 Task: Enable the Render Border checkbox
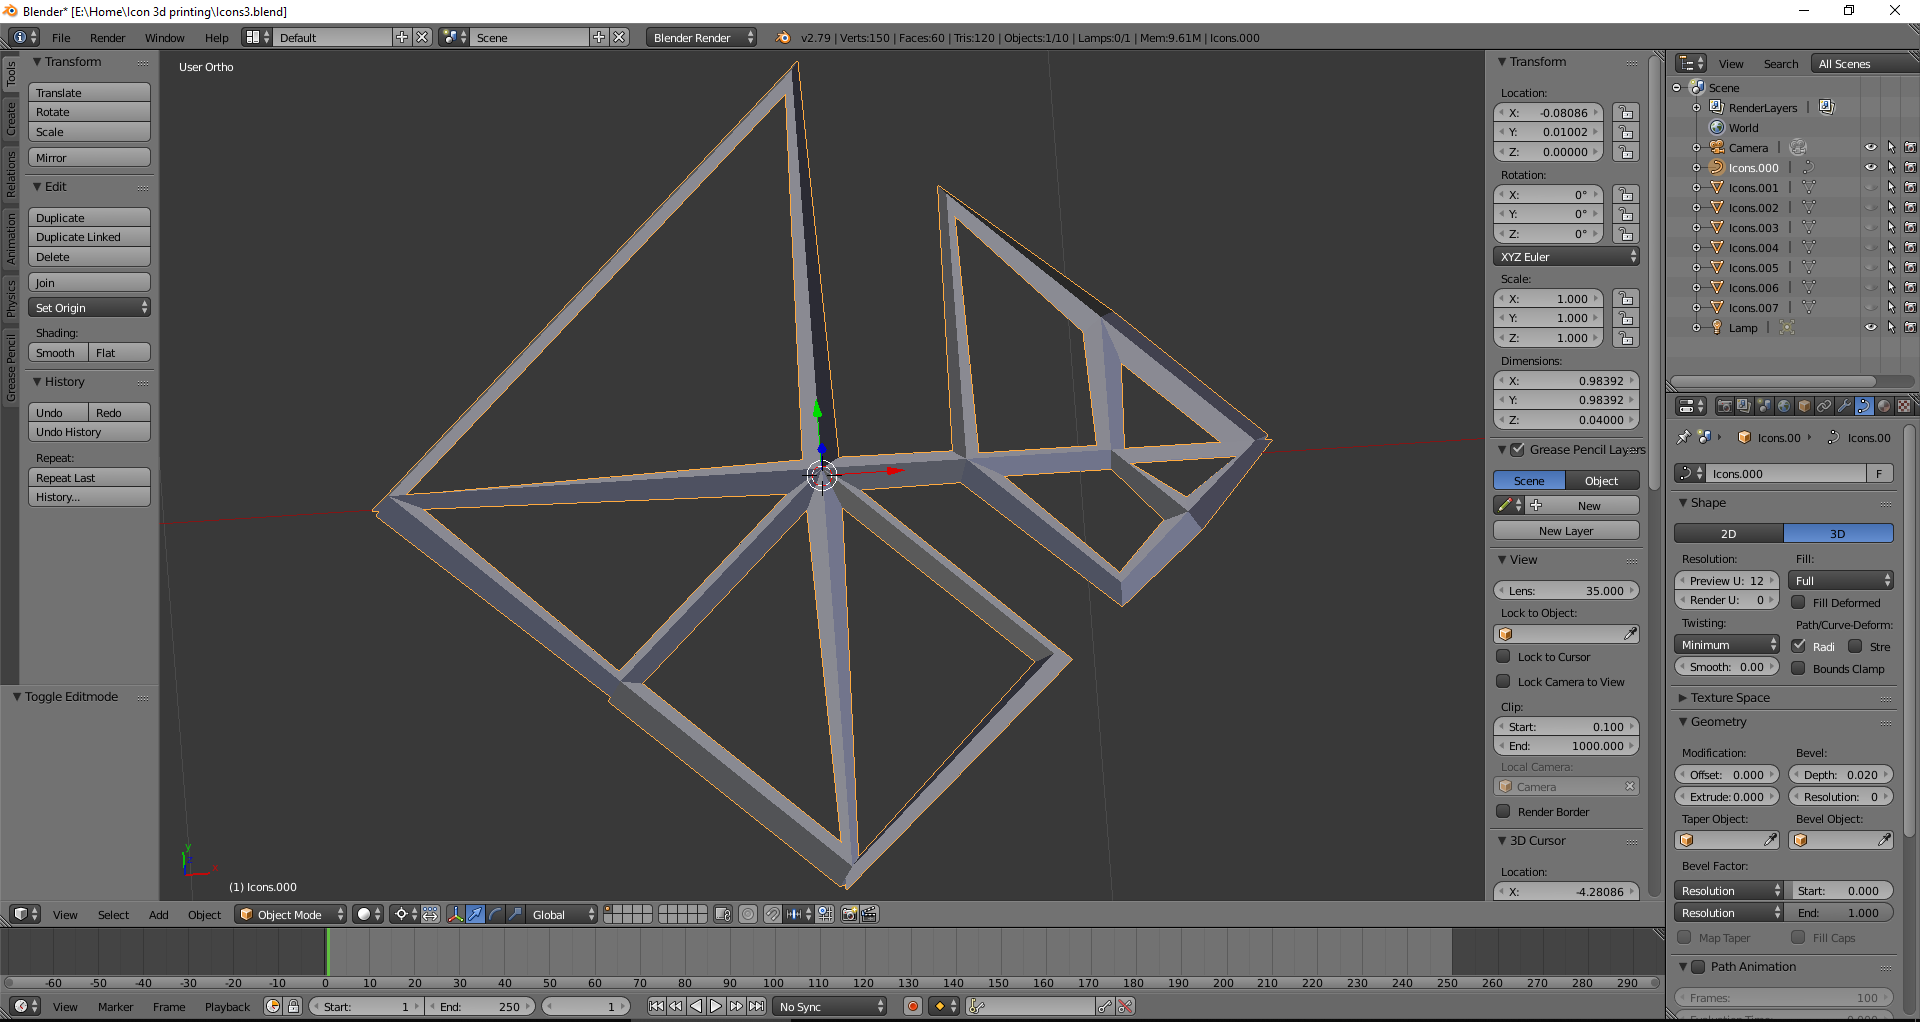pos(1503,811)
